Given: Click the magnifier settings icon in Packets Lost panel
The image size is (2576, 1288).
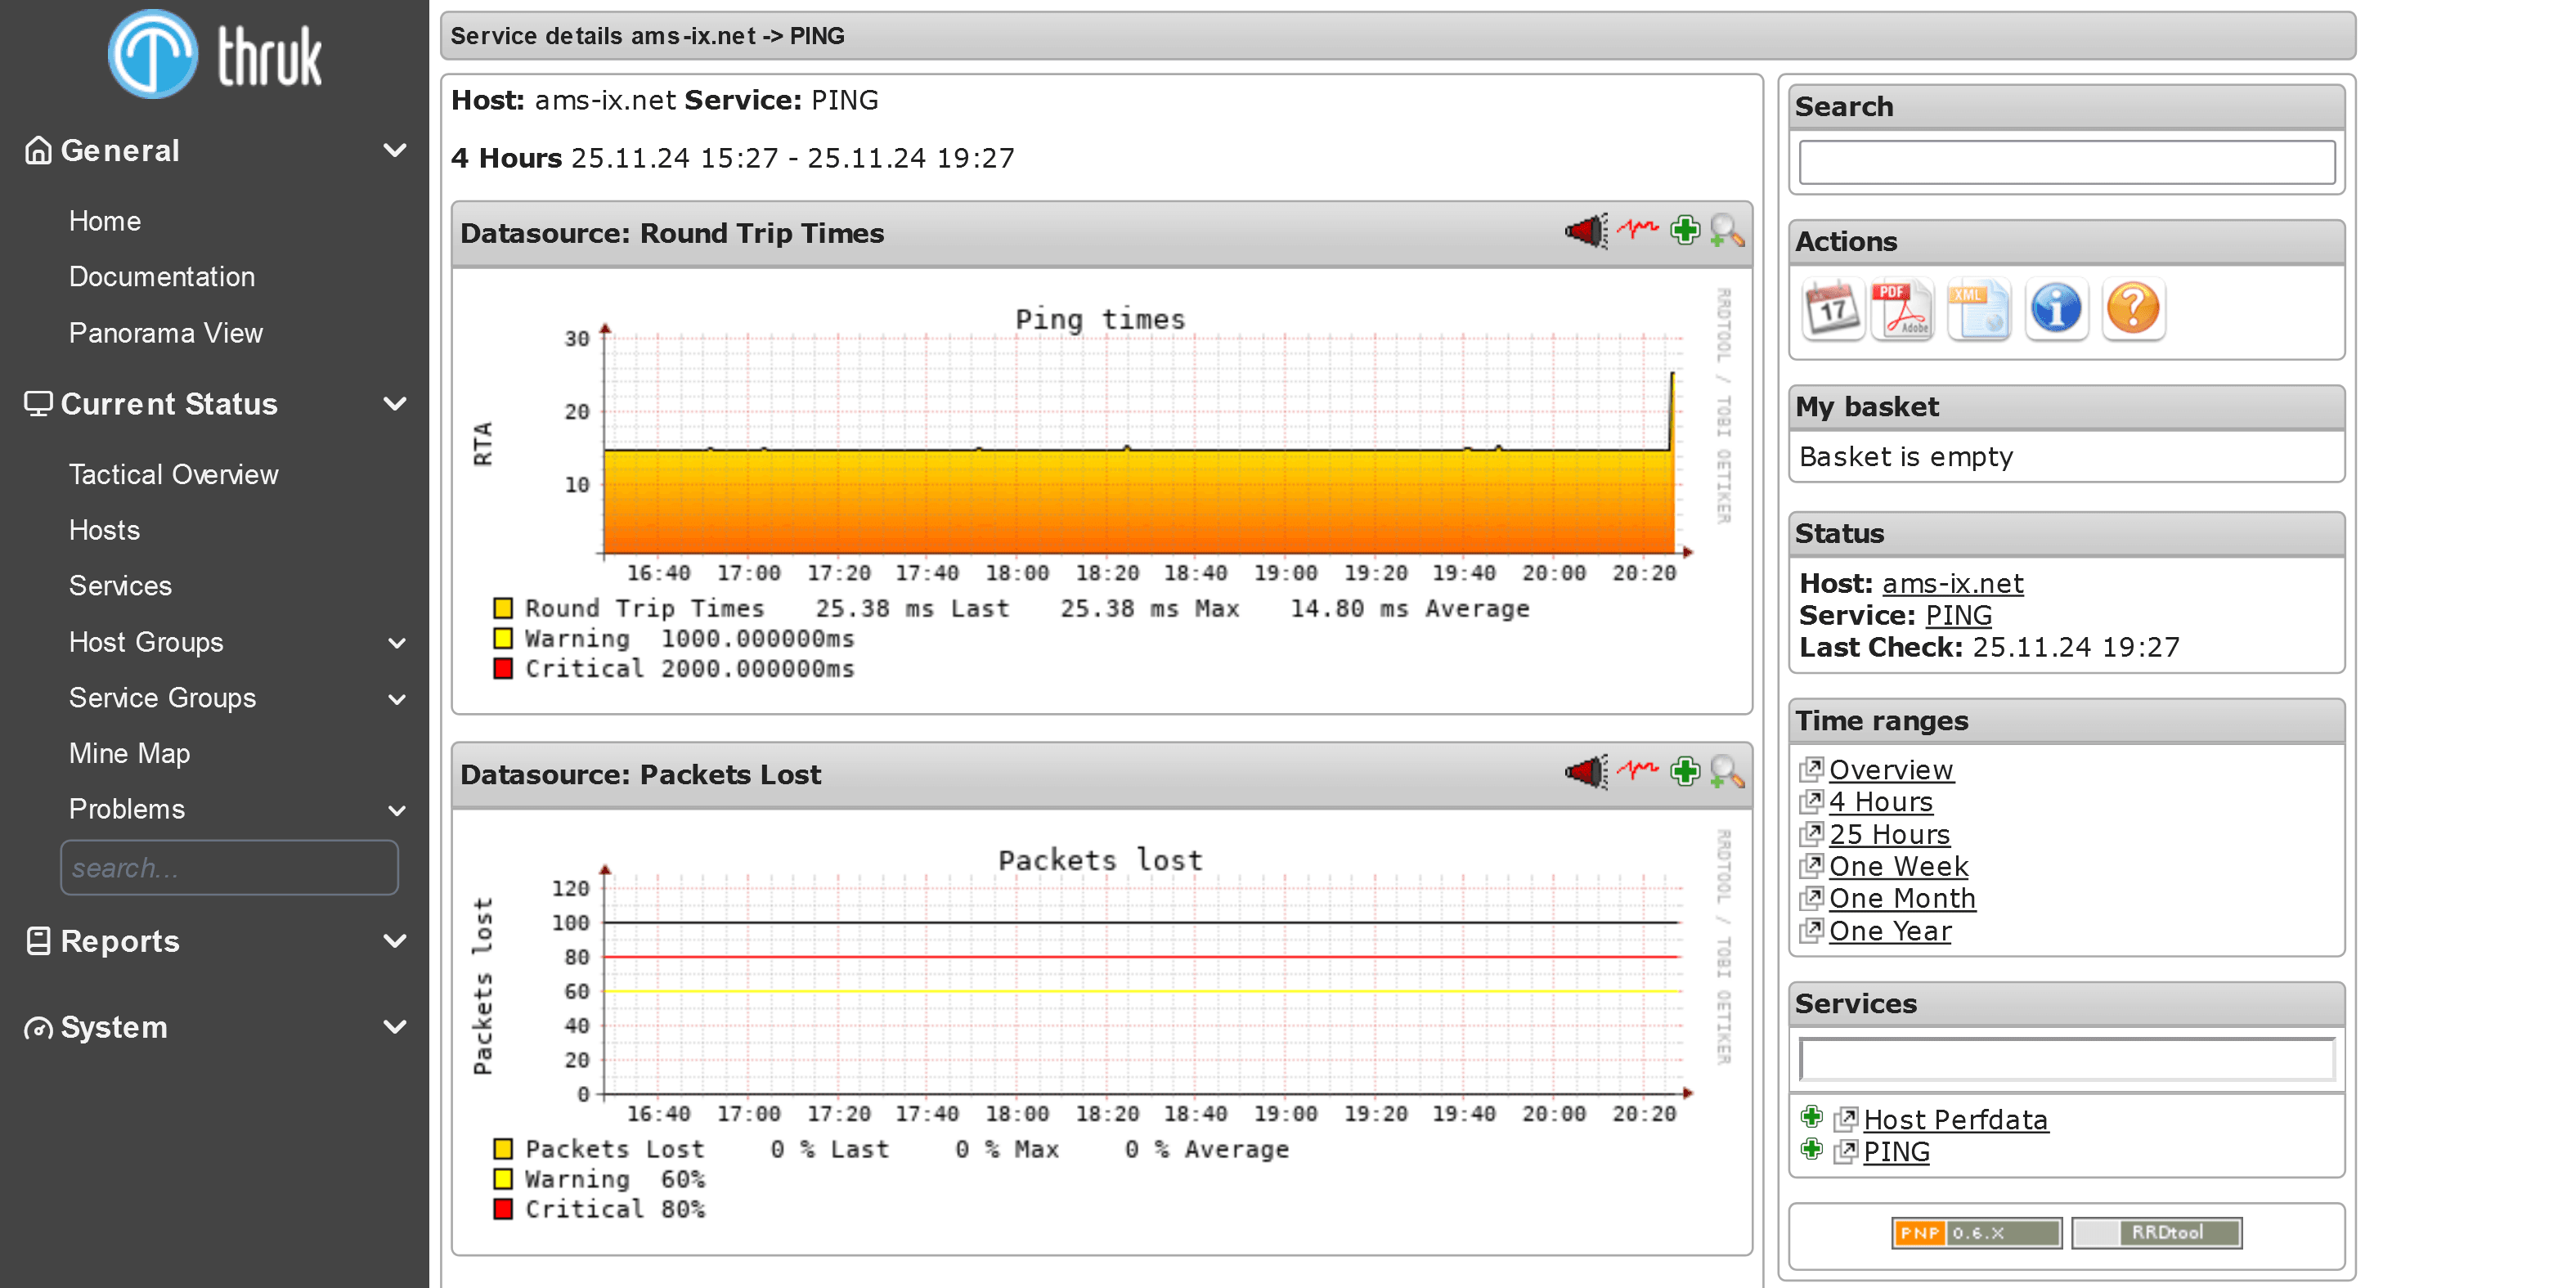Looking at the screenshot, I should (1725, 775).
